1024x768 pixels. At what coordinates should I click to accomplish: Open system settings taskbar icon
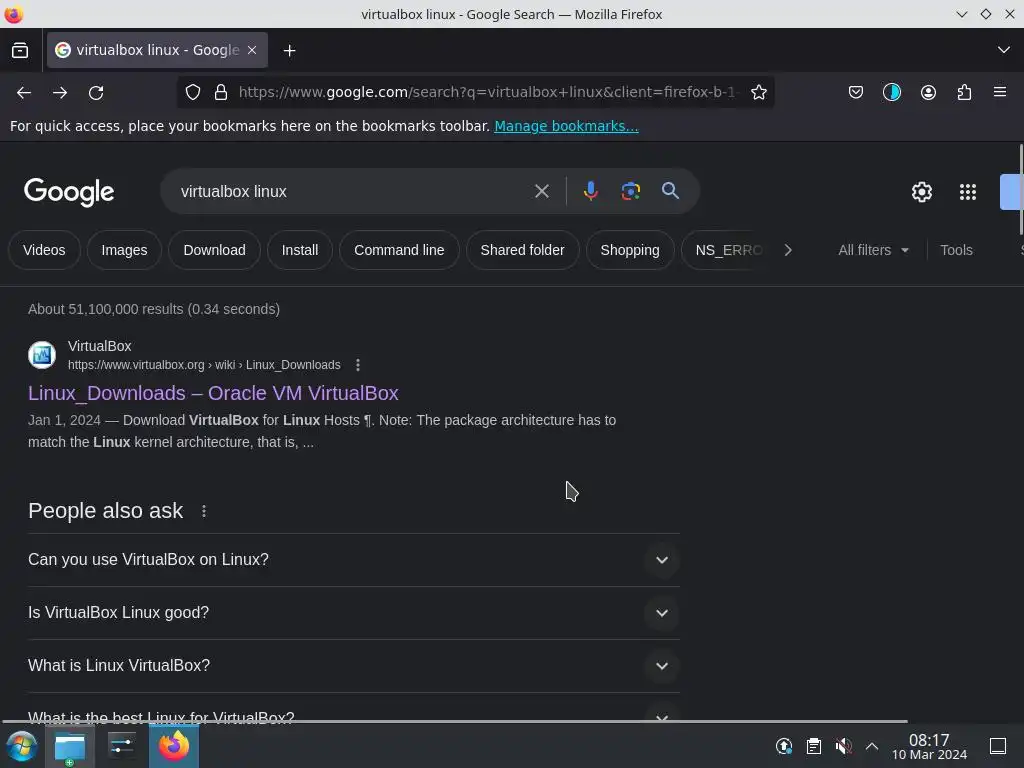tap(121, 746)
